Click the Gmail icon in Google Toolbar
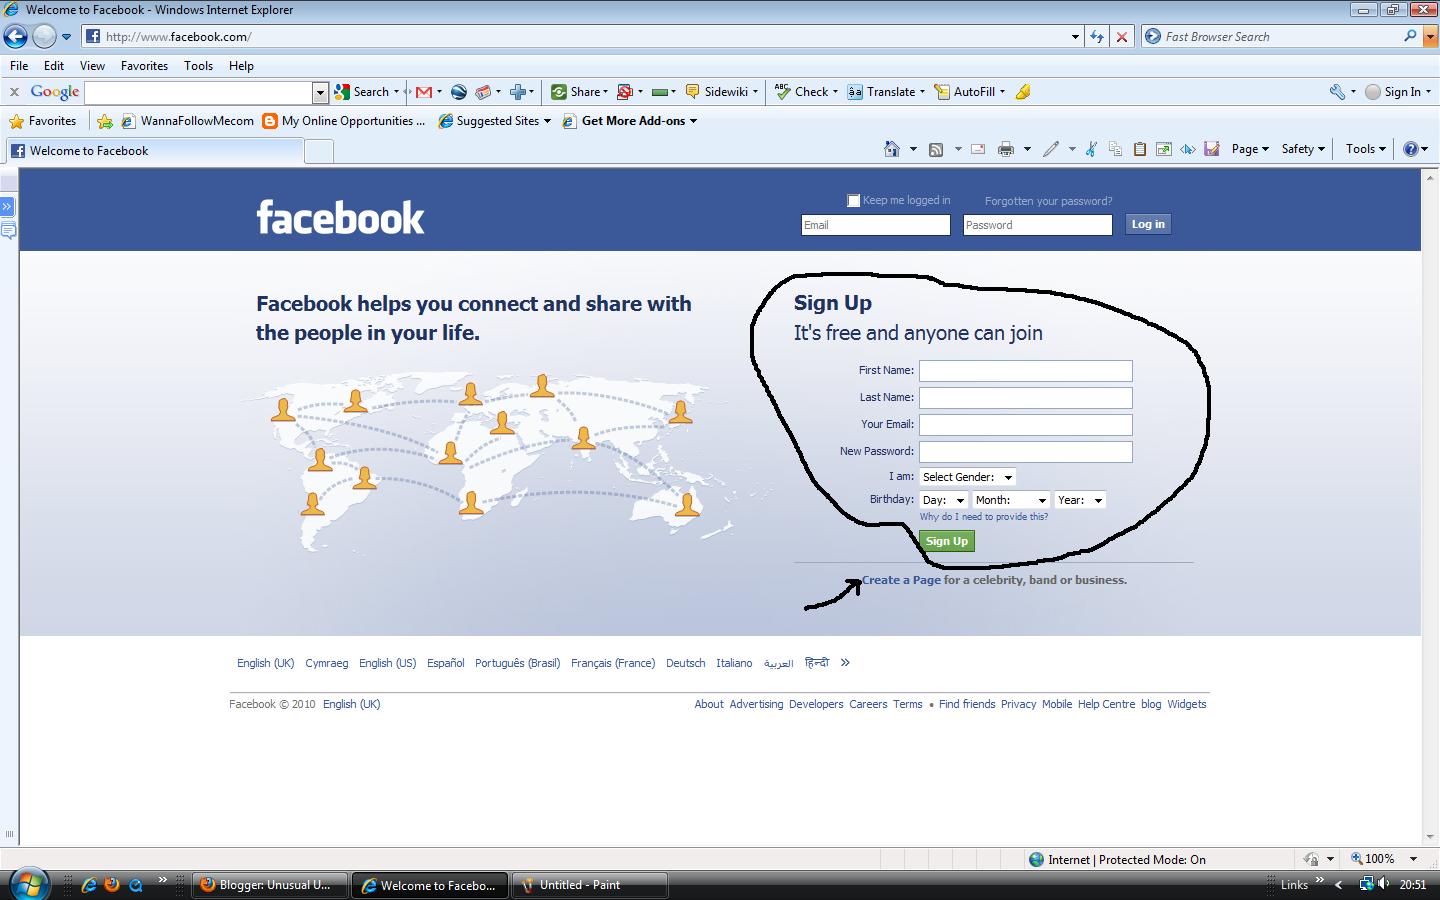 tap(424, 92)
